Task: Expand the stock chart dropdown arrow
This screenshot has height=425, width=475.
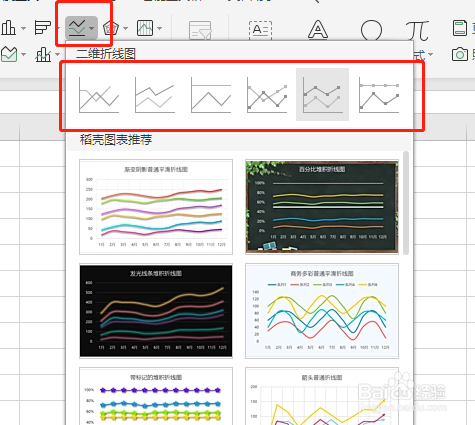Action: pos(160,28)
